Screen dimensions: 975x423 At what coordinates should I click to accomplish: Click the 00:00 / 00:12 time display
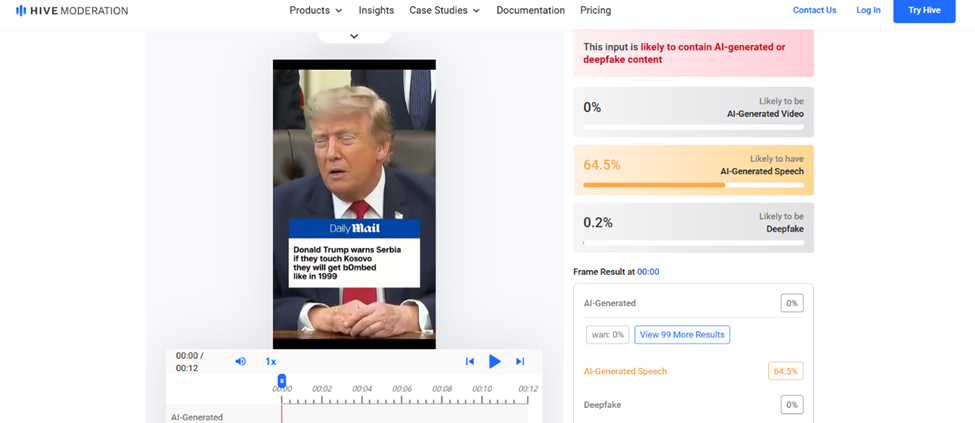pyautogui.click(x=190, y=361)
